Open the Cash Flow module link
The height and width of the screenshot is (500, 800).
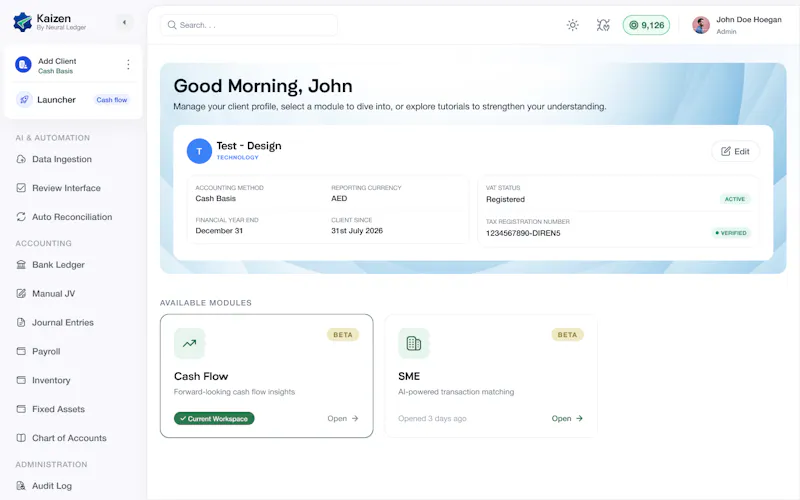point(343,418)
